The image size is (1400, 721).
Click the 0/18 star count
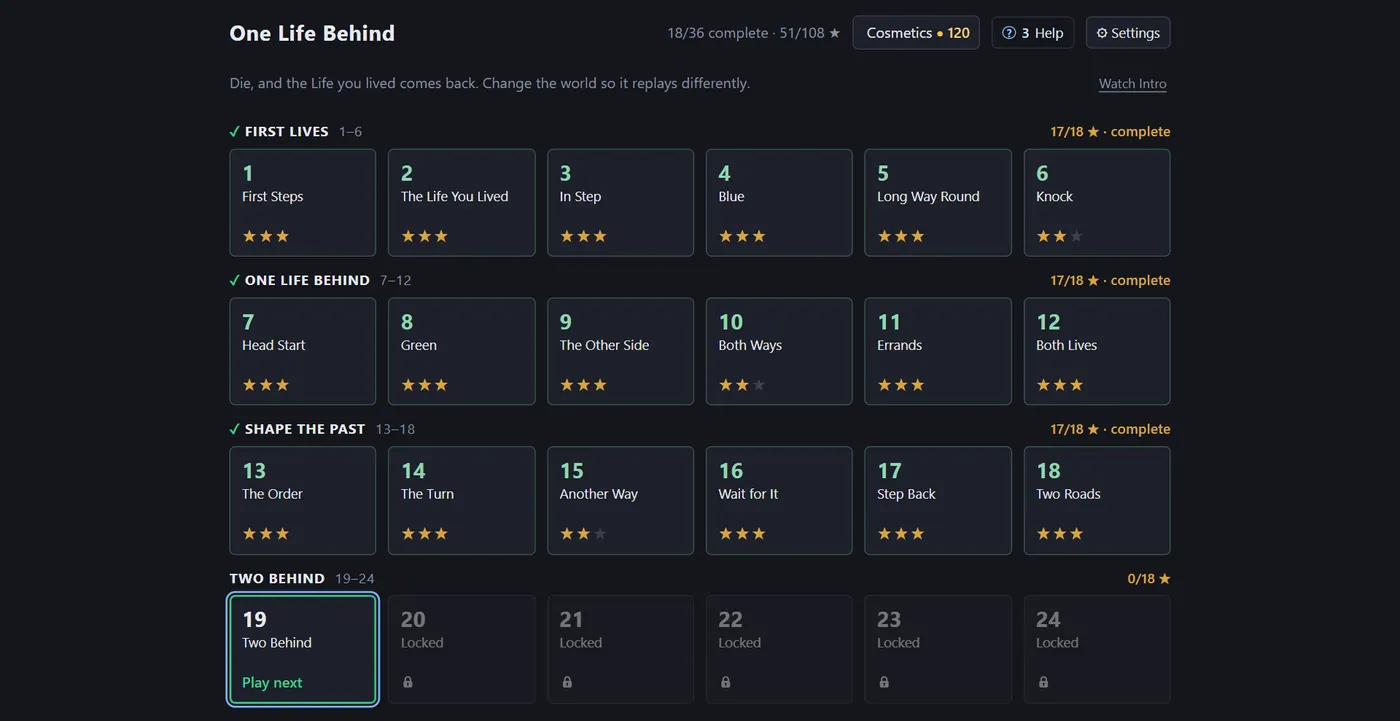tap(1149, 578)
